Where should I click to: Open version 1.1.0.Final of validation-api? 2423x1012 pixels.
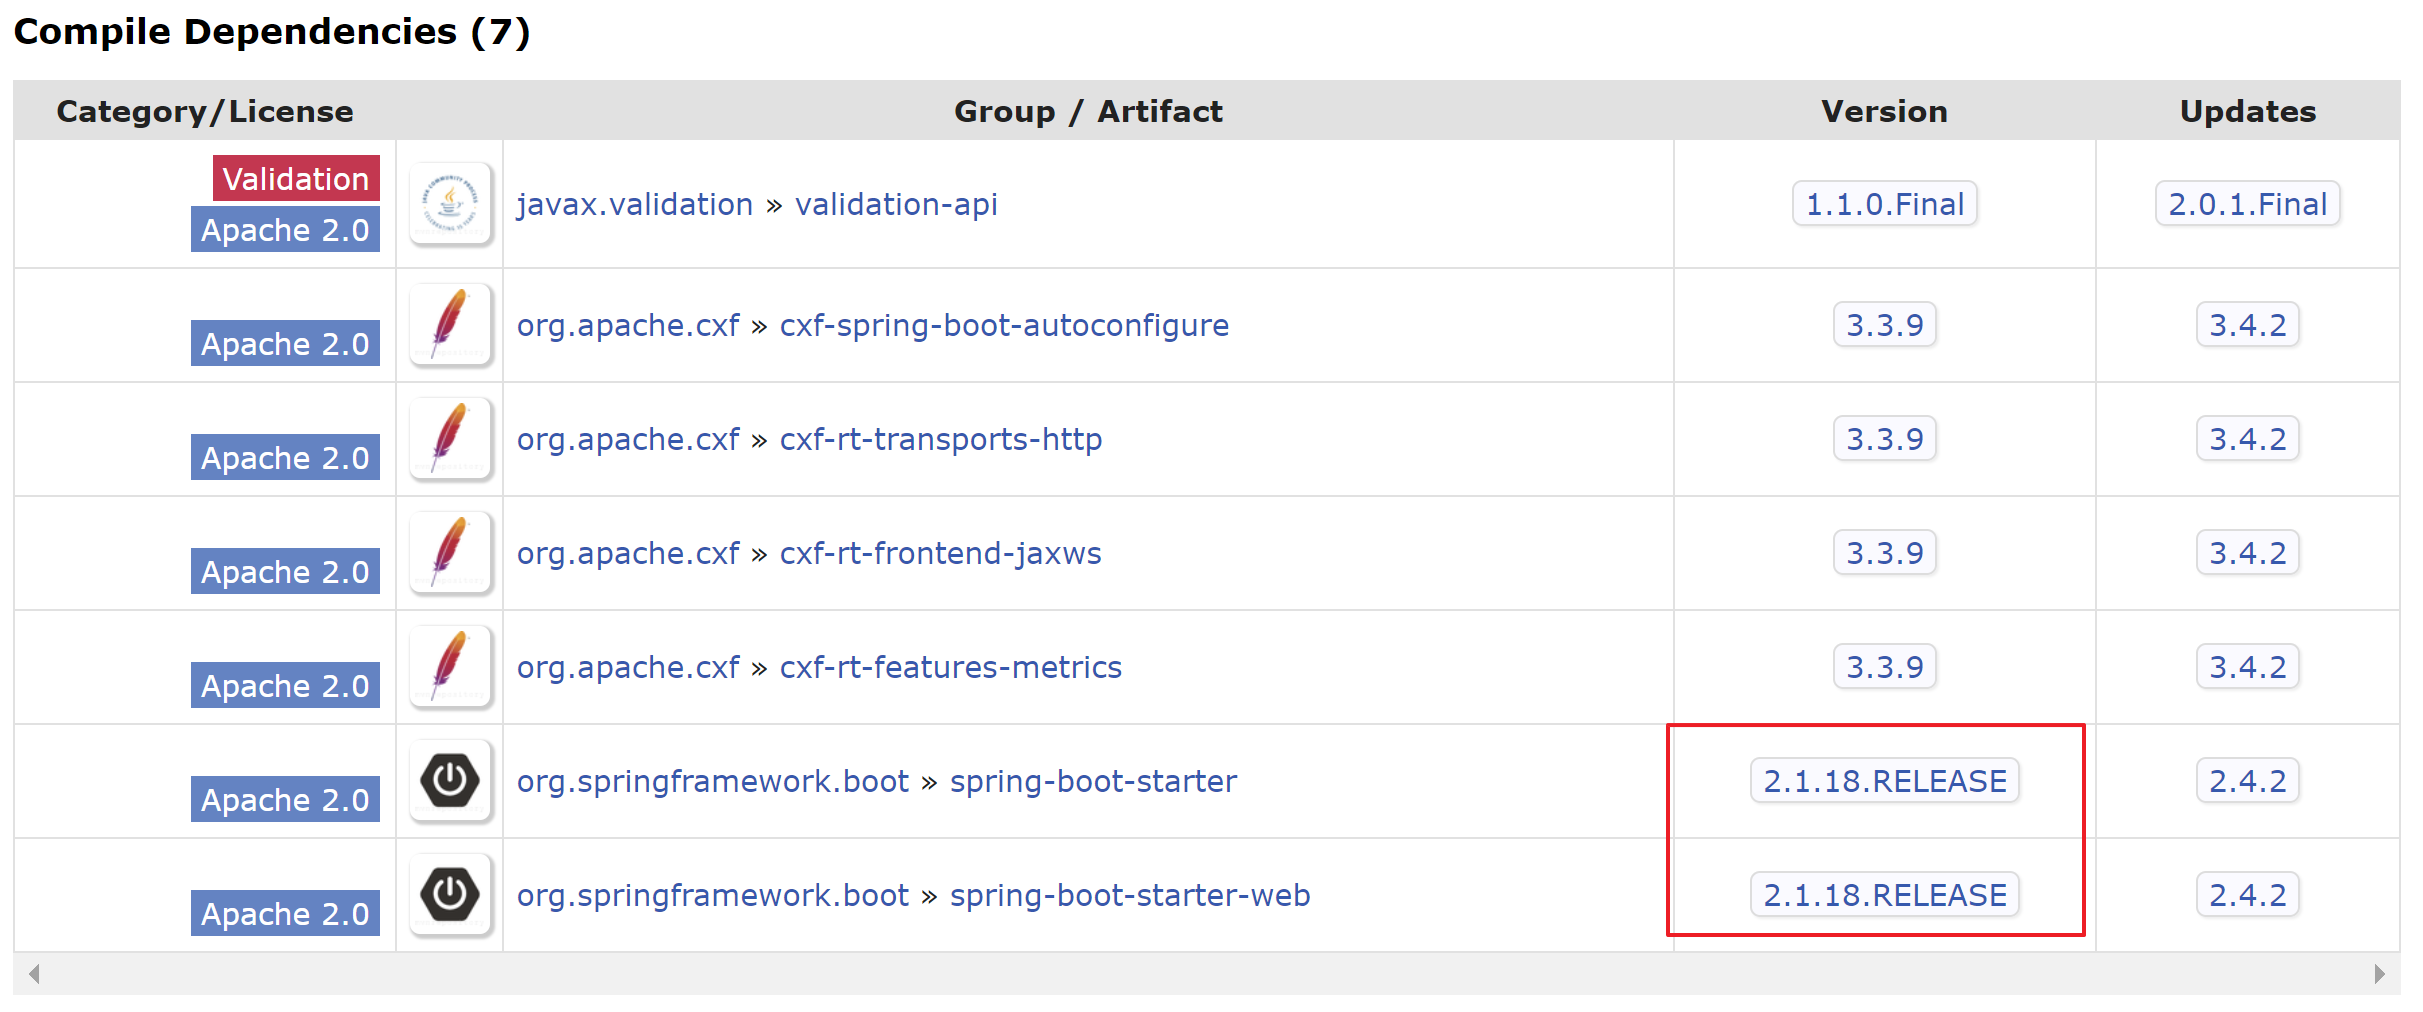1884,204
